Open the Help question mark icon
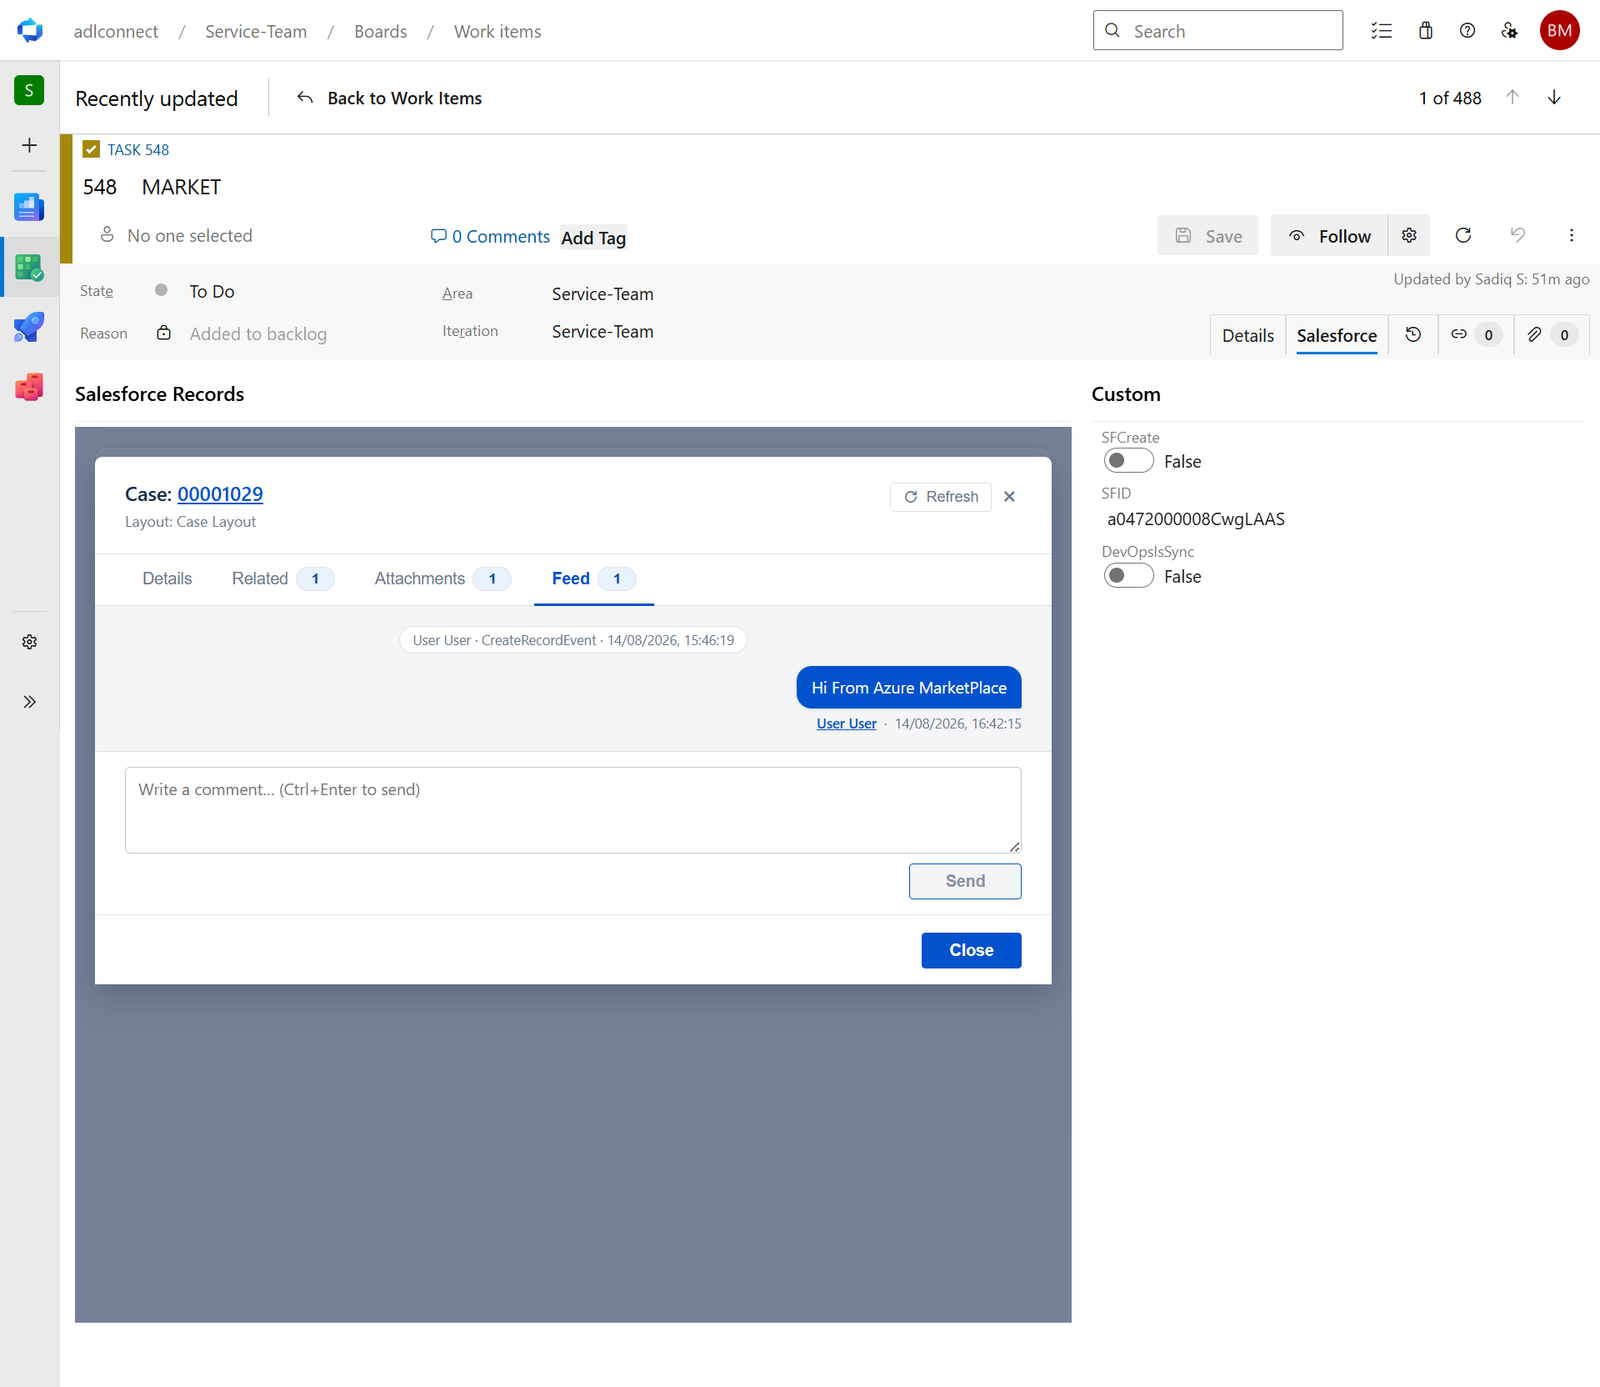Image resolution: width=1600 pixels, height=1387 pixels. point(1467,31)
